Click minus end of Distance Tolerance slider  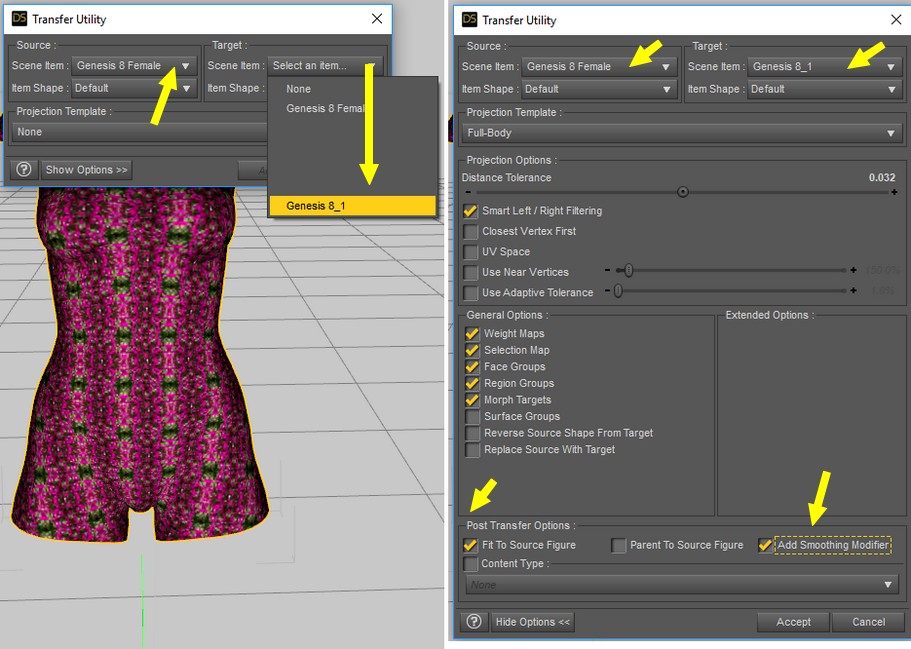[x=468, y=192]
